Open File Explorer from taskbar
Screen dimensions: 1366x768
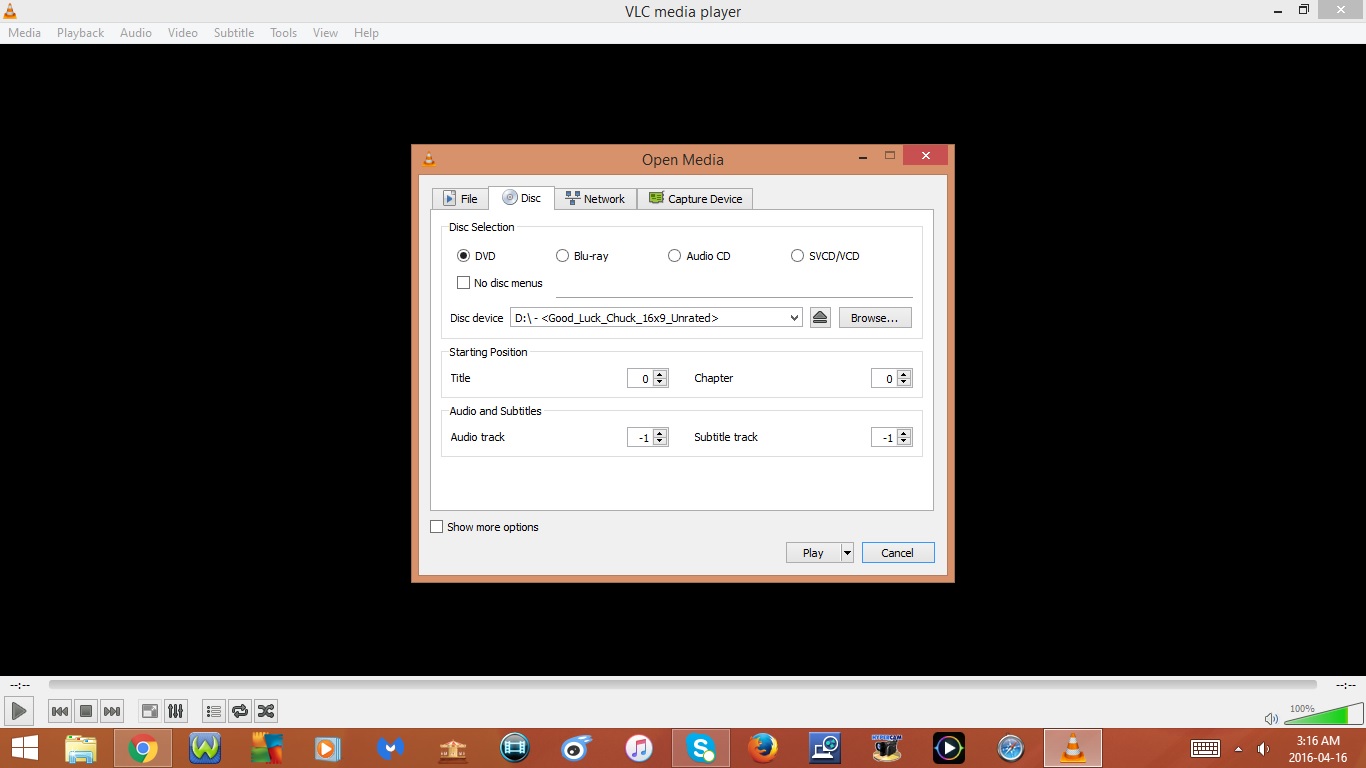[81, 748]
